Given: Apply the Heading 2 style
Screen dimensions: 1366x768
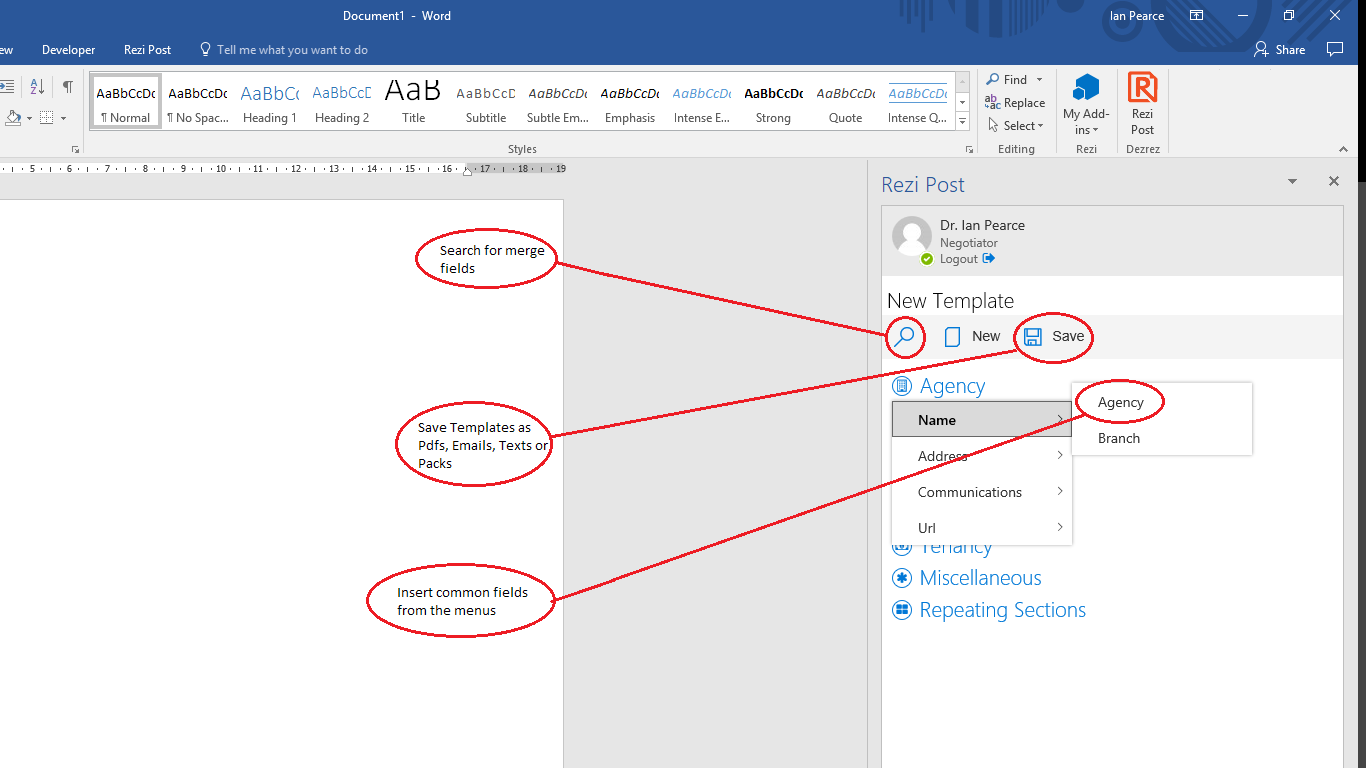Looking at the screenshot, I should pos(342,103).
